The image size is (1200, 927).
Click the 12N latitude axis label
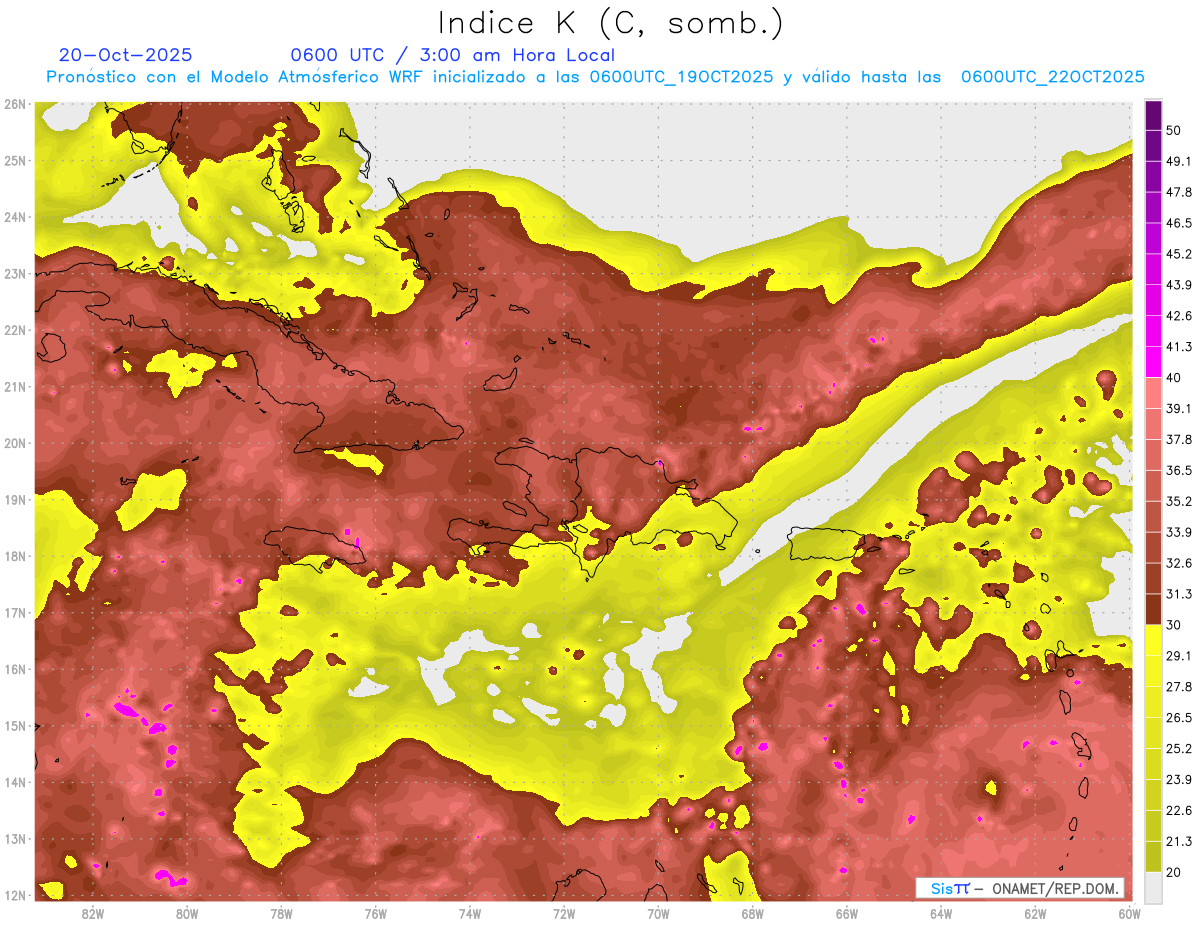(x=15, y=895)
